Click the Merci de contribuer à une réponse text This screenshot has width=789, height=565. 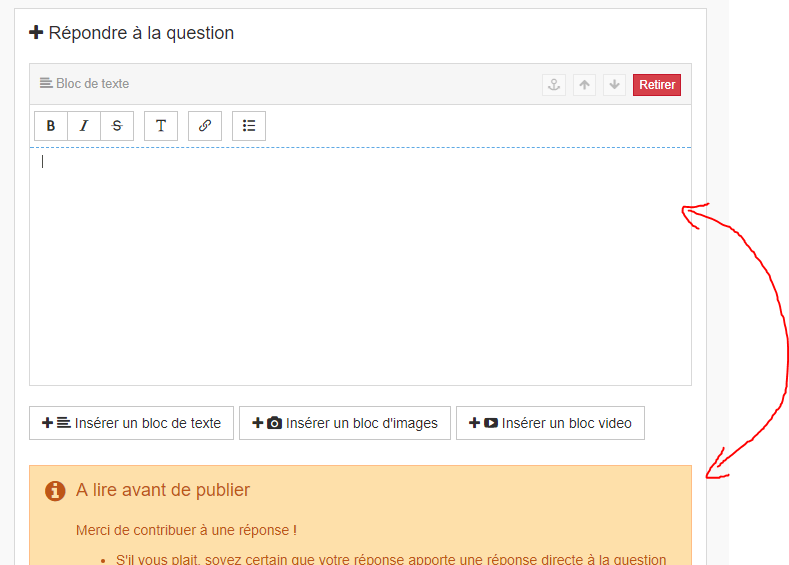[186, 530]
